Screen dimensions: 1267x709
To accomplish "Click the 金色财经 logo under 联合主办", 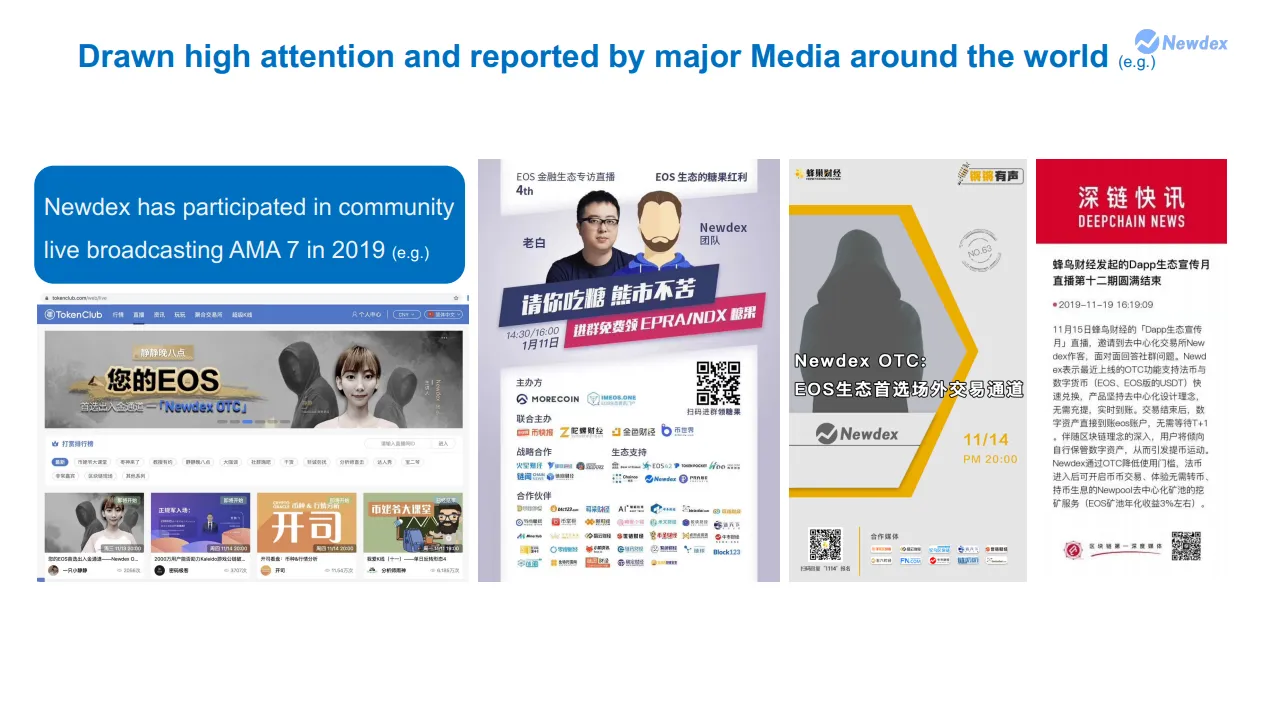I will click(632, 432).
